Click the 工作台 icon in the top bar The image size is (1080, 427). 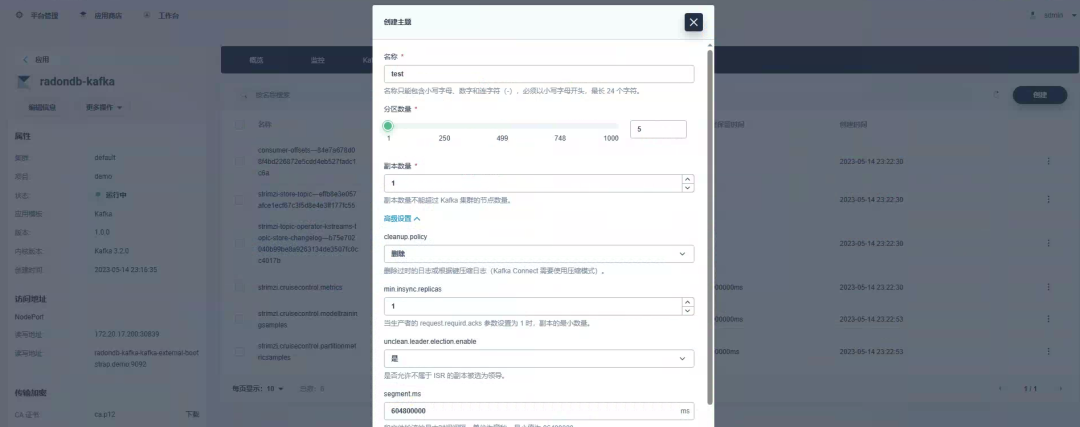(x=147, y=14)
